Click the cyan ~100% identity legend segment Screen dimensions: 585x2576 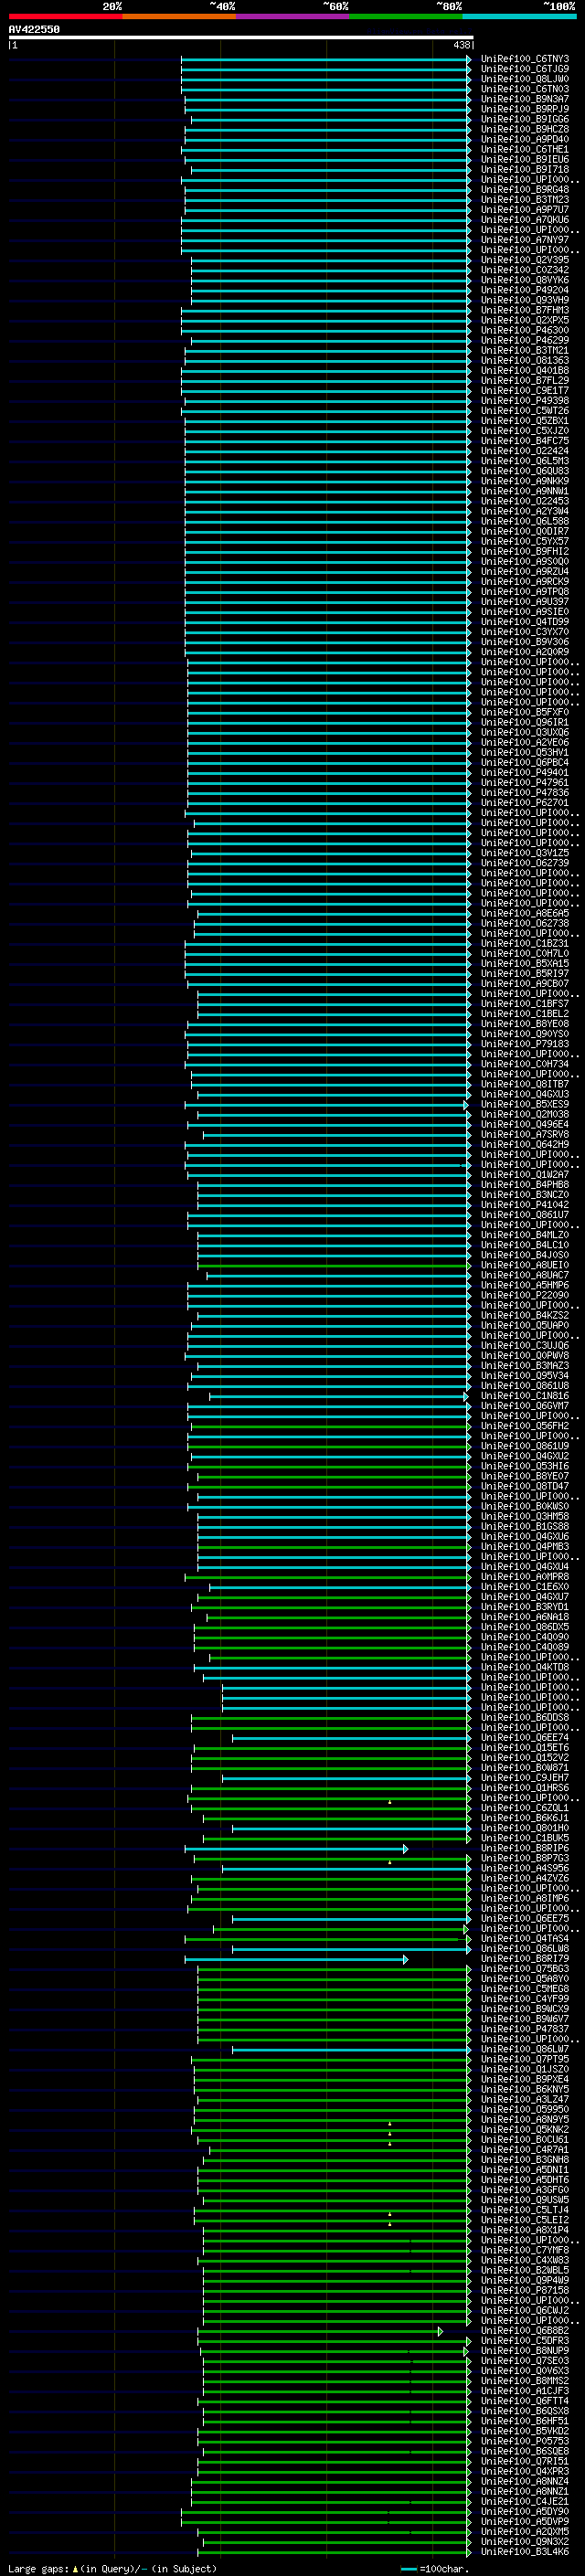519,16
